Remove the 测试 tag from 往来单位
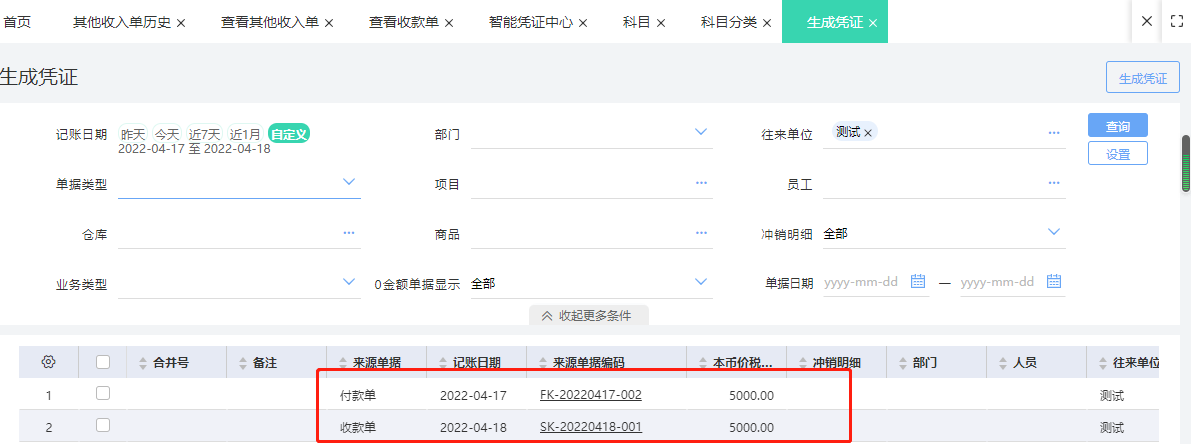The height and width of the screenshot is (444, 1191). tap(868, 133)
